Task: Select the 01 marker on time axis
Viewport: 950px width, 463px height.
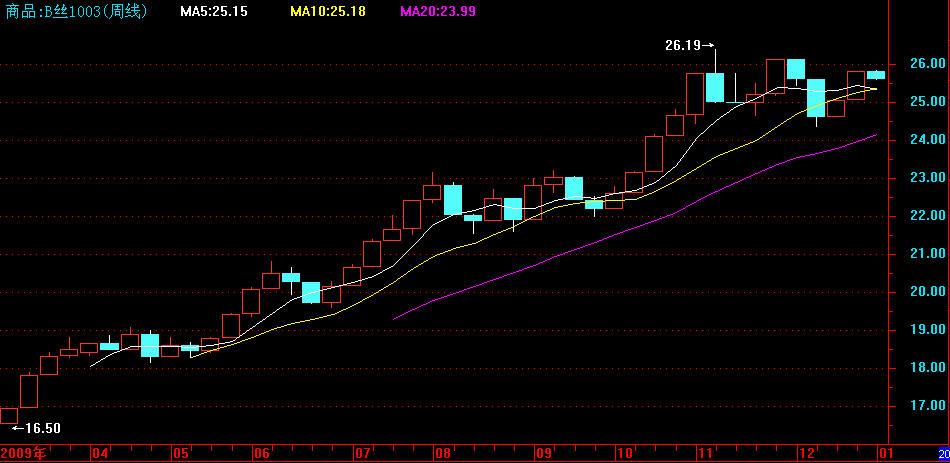Action: (x=883, y=453)
